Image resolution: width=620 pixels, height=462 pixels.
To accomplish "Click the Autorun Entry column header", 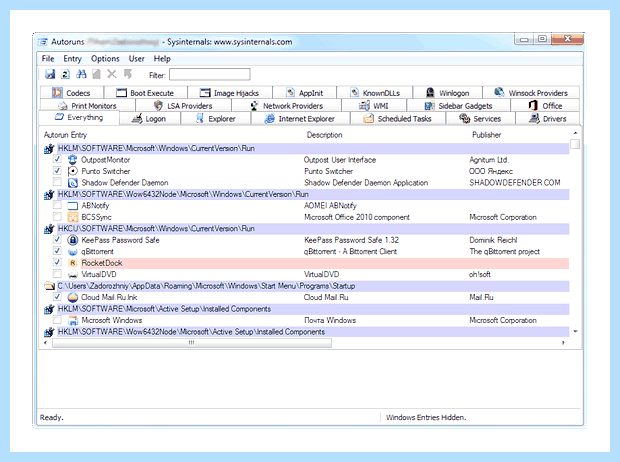I will coord(65,135).
